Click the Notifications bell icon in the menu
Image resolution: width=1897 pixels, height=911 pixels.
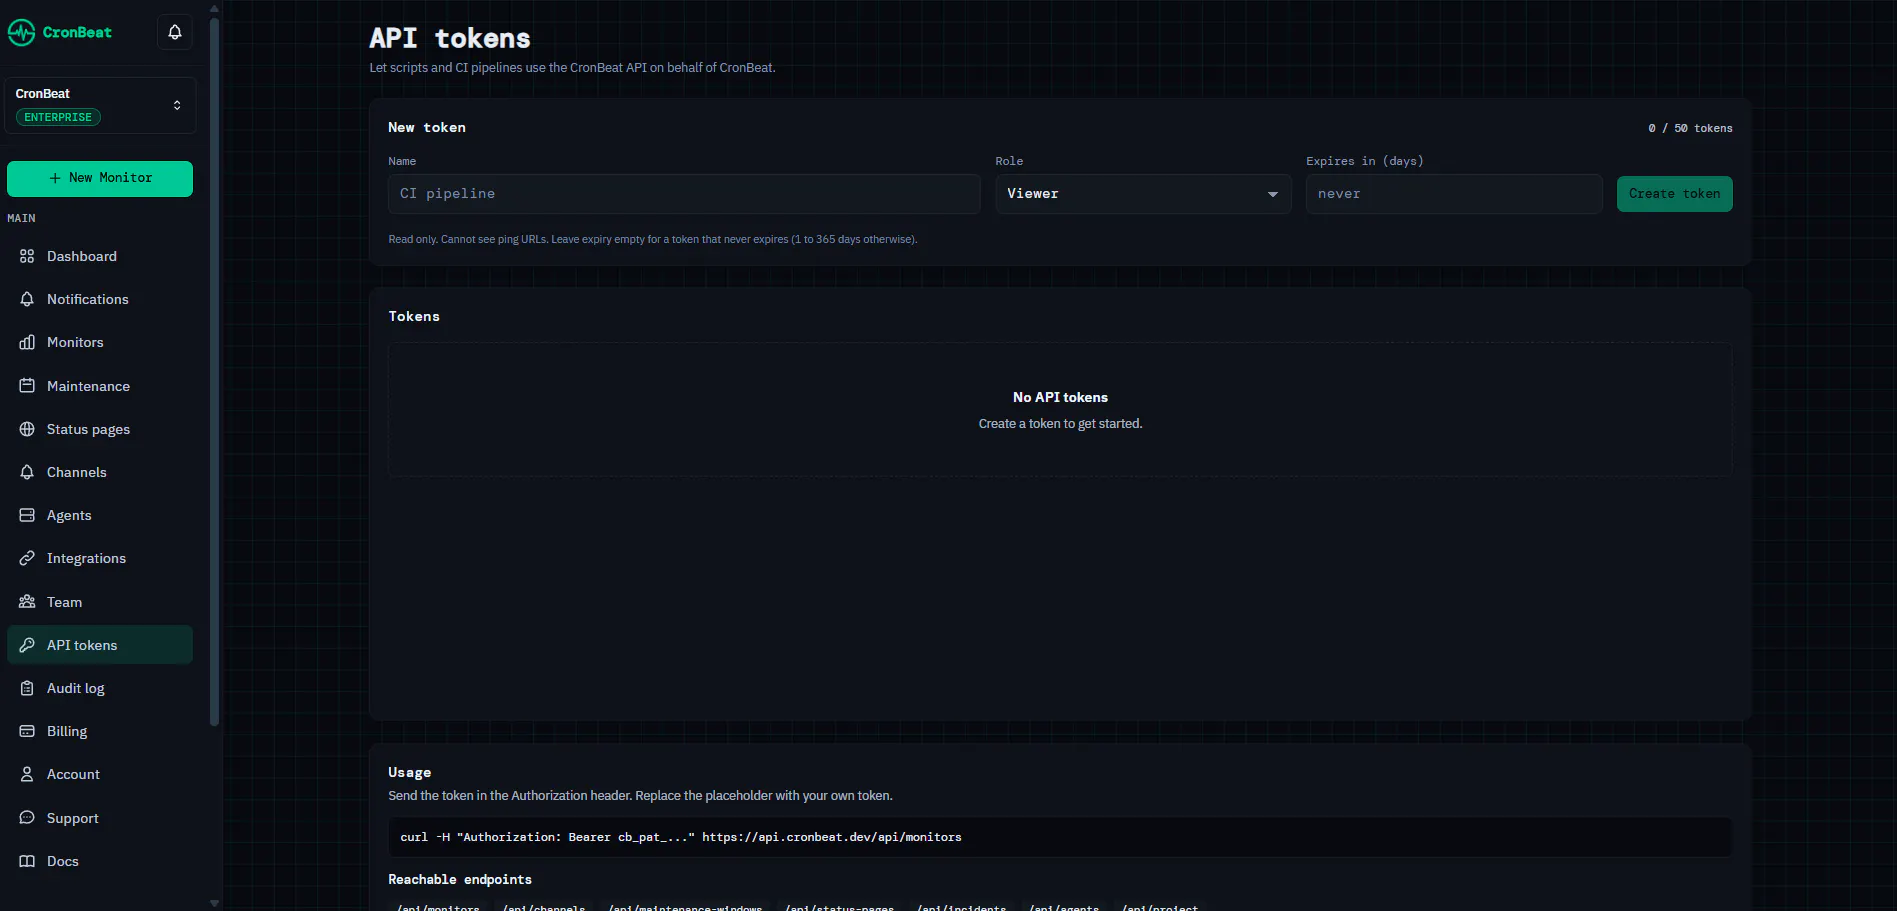click(x=27, y=299)
